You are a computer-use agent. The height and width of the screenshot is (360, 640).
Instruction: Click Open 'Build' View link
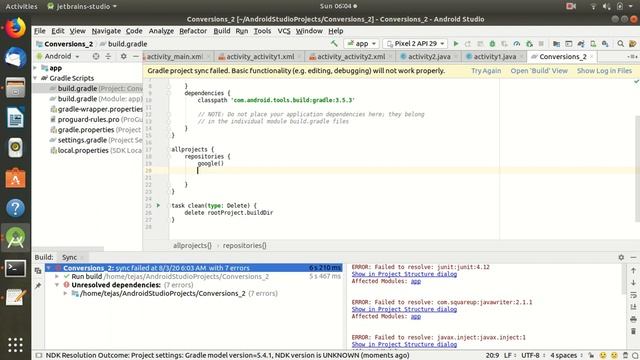click(x=539, y=71)
